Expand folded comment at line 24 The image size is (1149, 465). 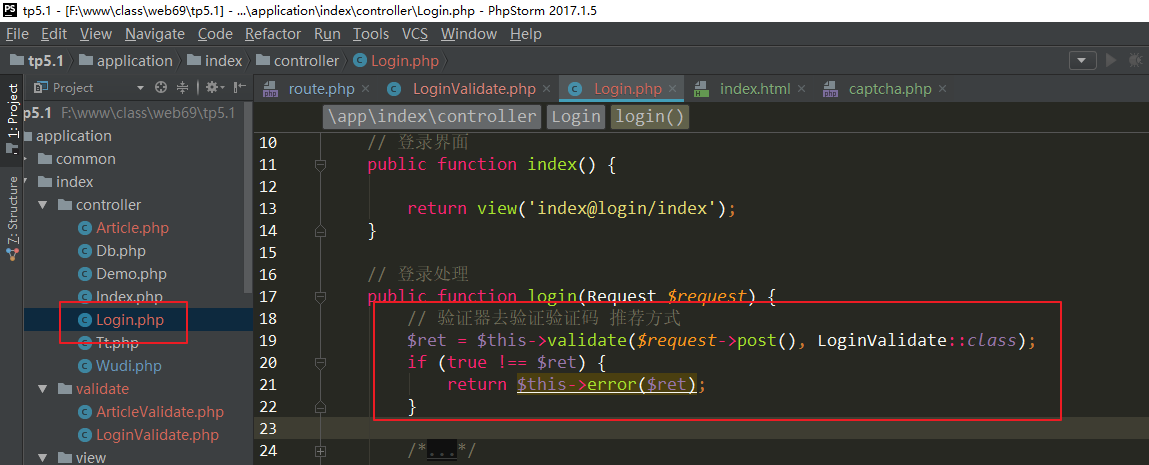click(x=319, y=451)
